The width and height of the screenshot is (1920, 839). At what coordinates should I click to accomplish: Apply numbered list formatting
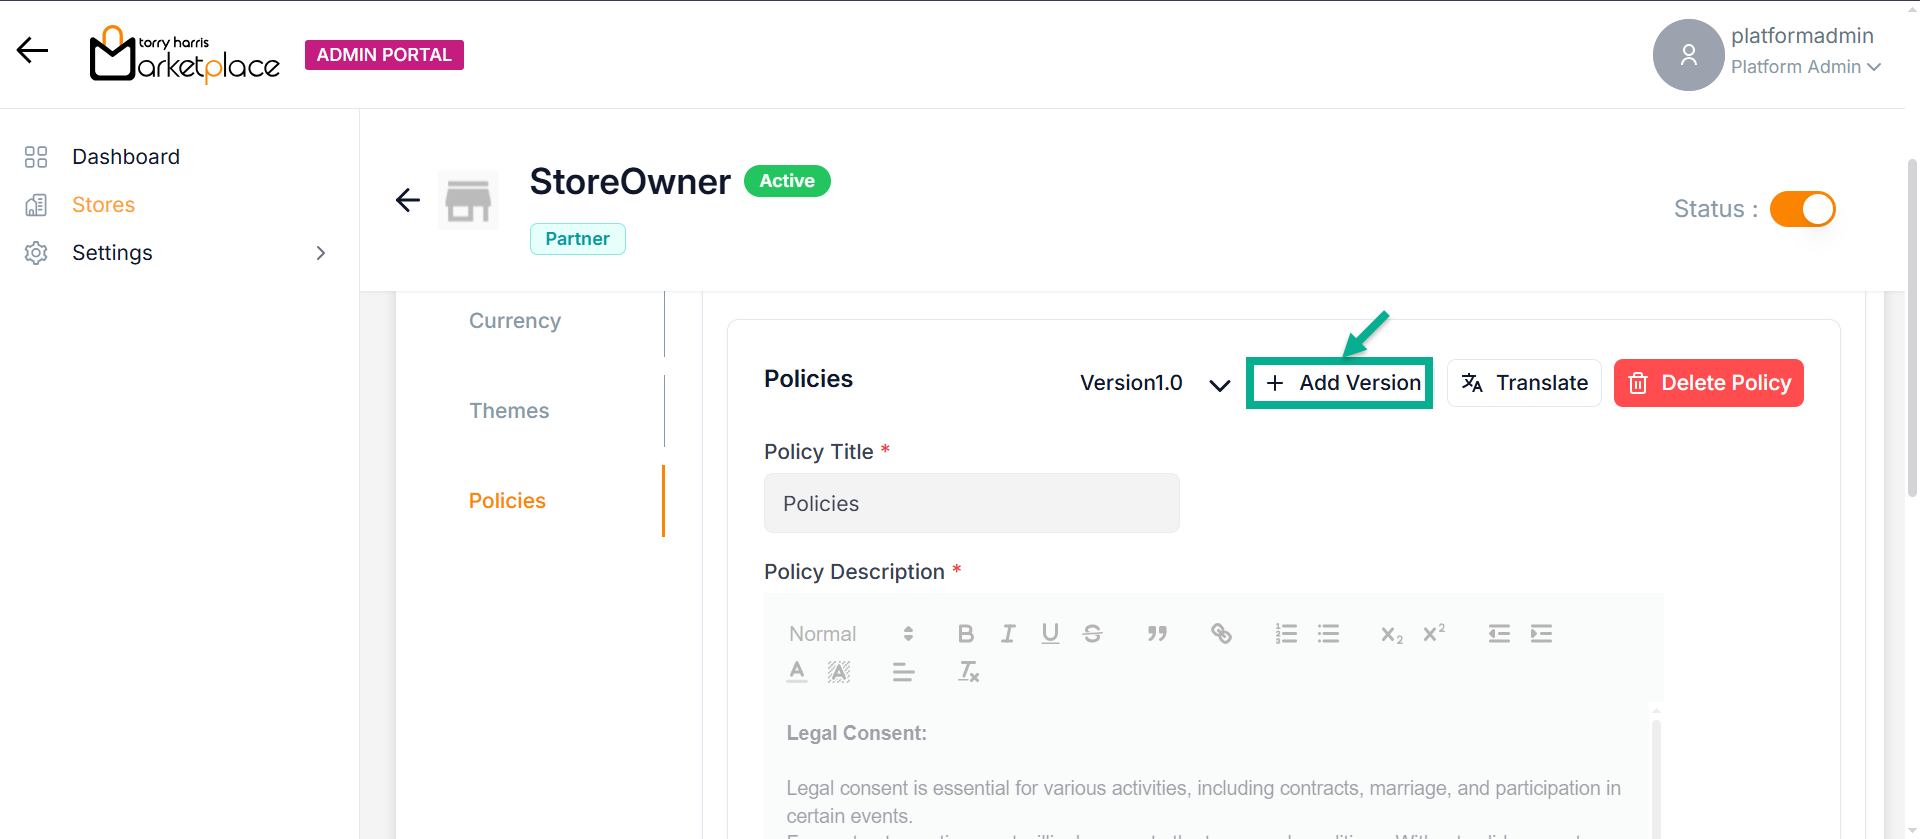coord(1286,634)
